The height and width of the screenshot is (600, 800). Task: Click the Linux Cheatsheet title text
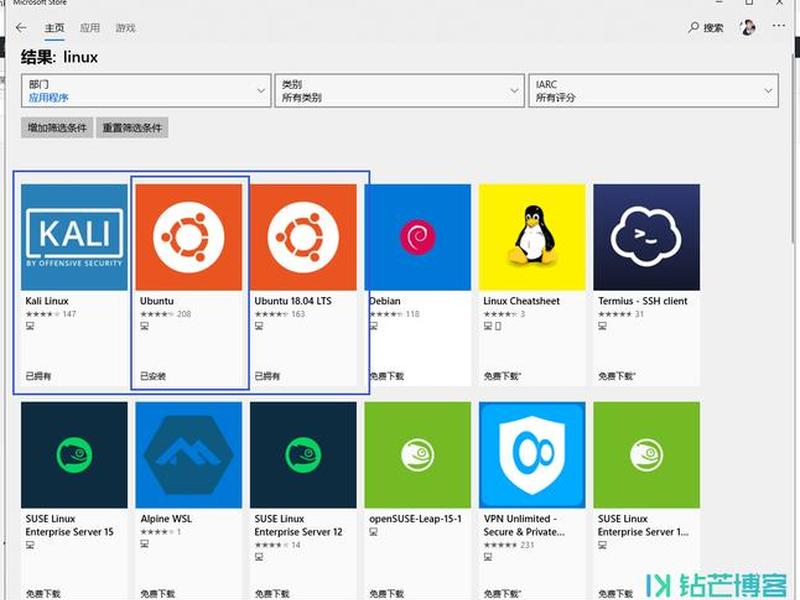[521, 301]
